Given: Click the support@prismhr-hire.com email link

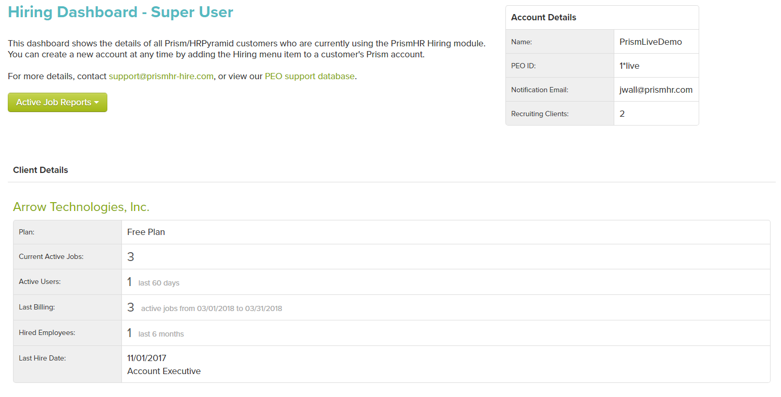Looking at the screenshot, I should coord(161,76).
